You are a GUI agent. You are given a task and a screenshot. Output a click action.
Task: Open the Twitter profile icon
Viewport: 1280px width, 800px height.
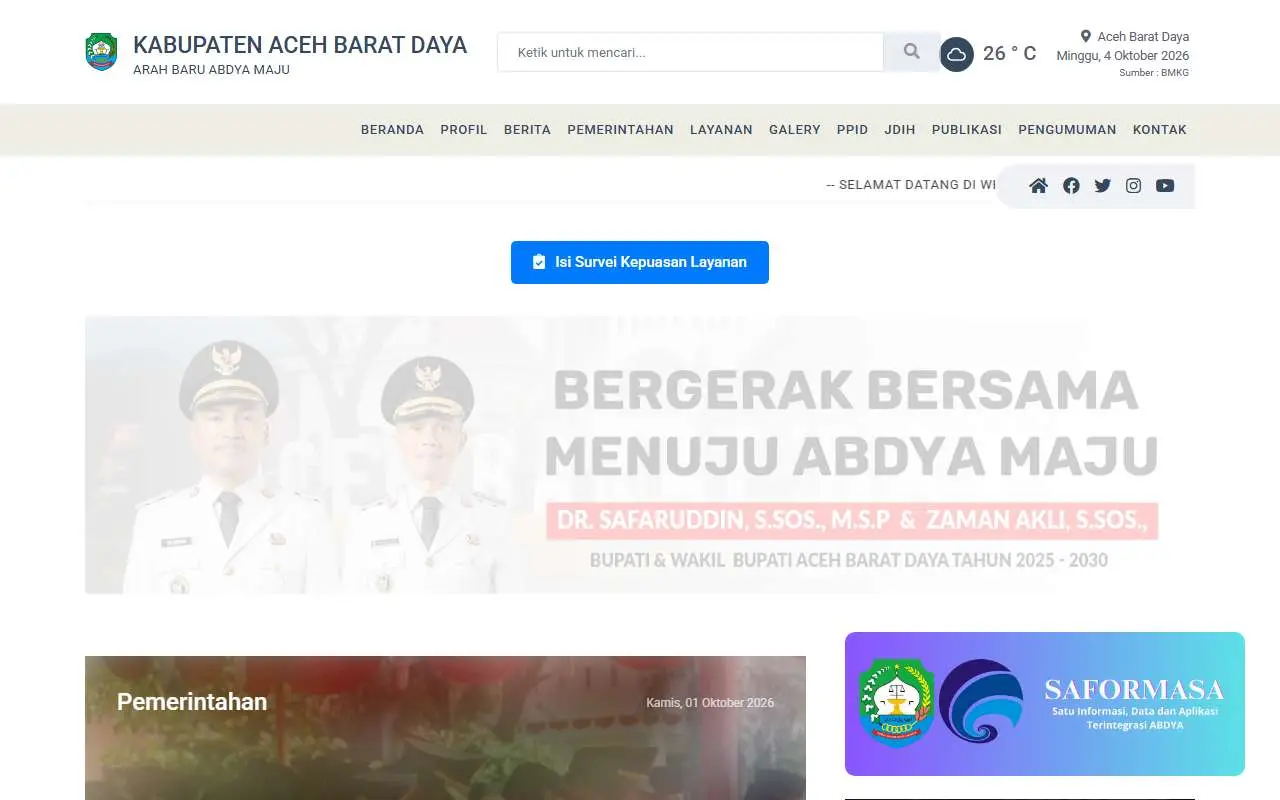pos(1102,186)
